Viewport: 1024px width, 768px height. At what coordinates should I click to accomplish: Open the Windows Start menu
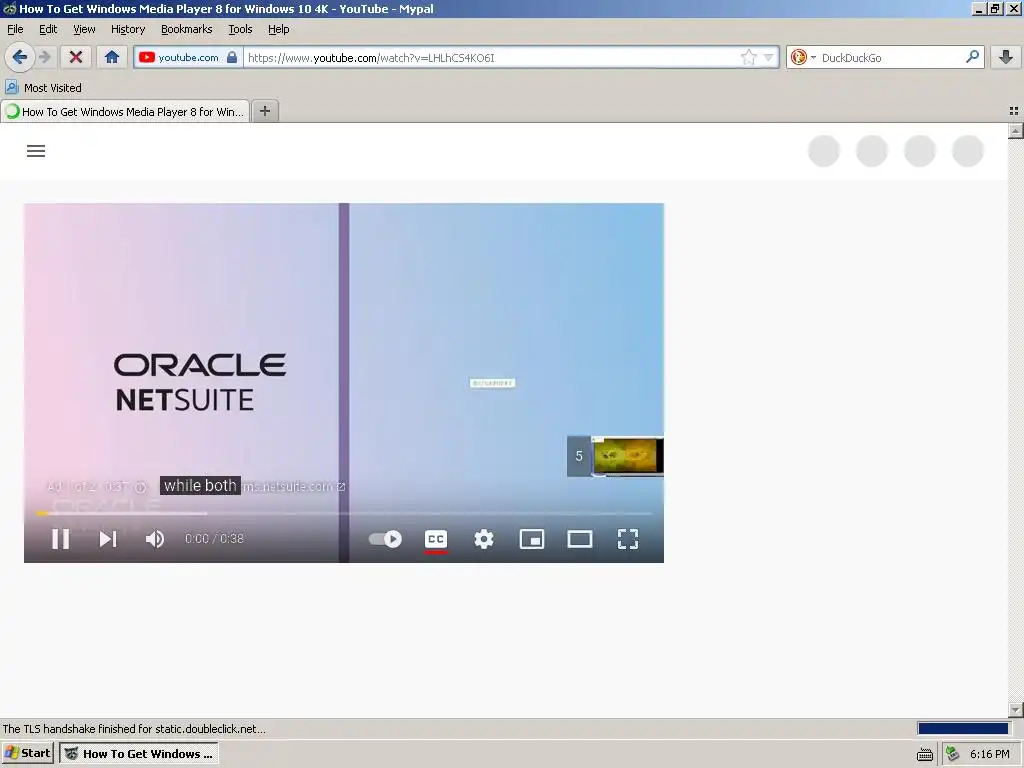click(x=27, y=753)
